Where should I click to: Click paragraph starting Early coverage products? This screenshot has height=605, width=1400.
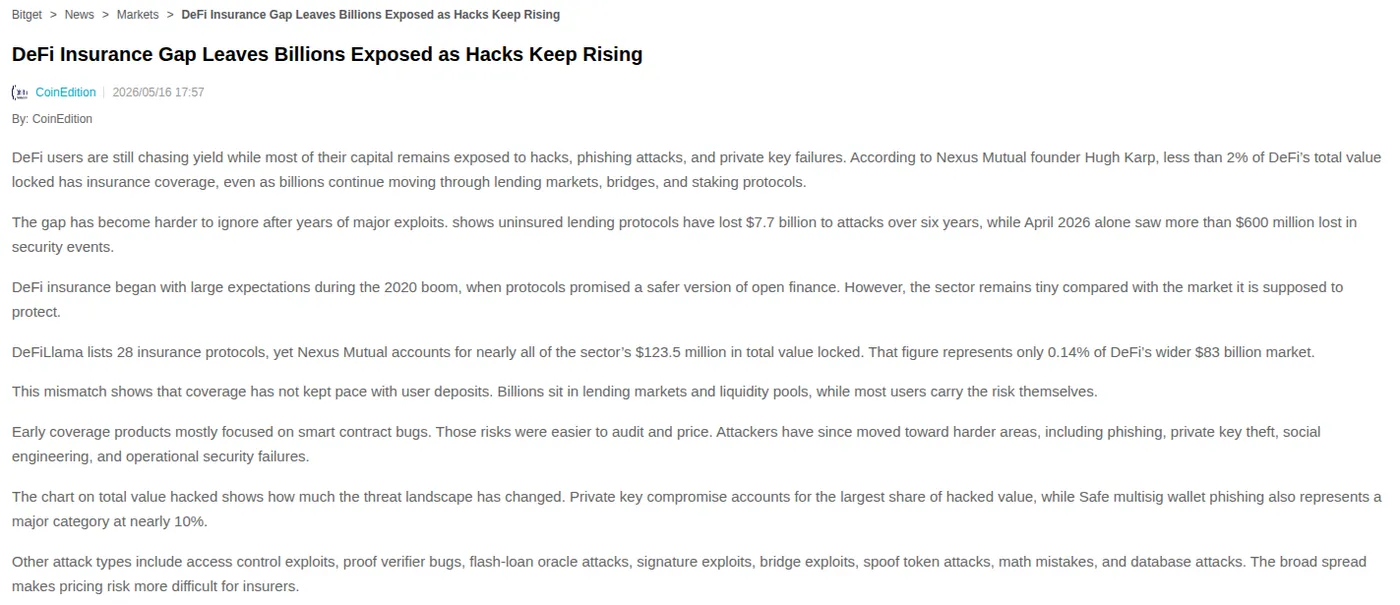click(666, 444)
